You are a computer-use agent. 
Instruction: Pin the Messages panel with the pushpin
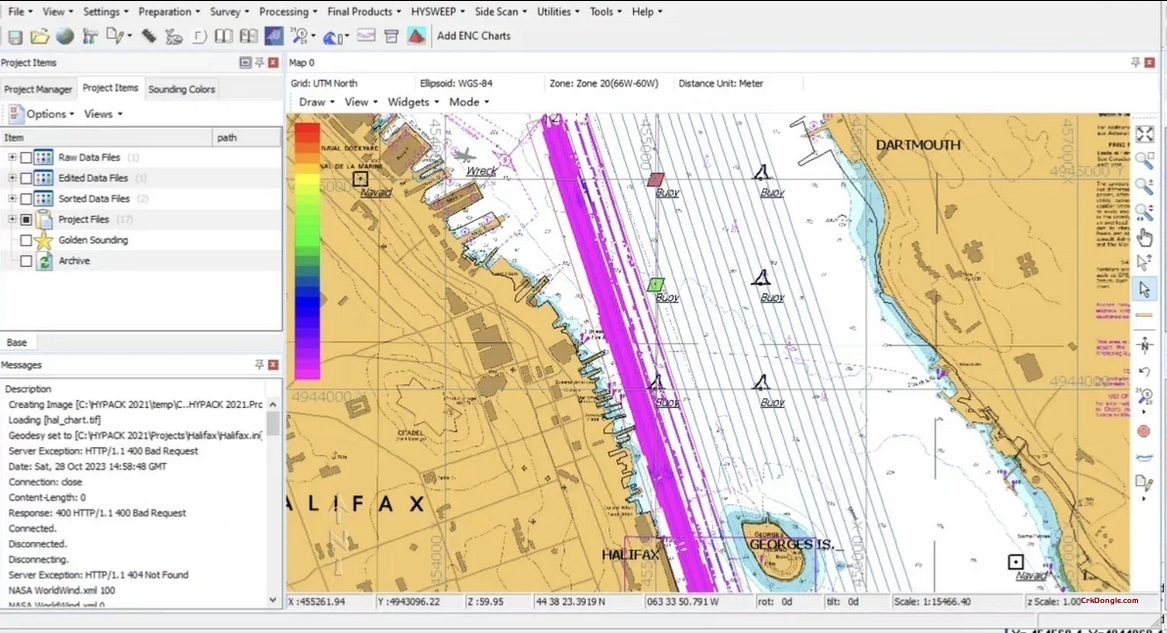[259, 364]
